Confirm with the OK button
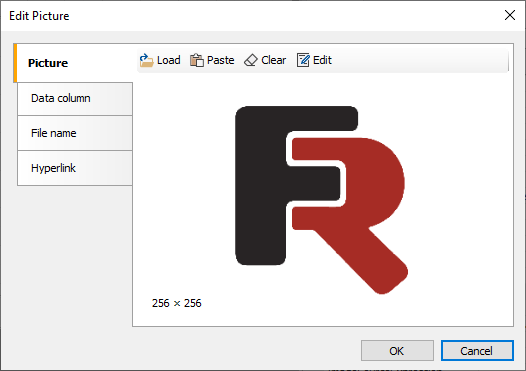 click(x=397, y=351)
